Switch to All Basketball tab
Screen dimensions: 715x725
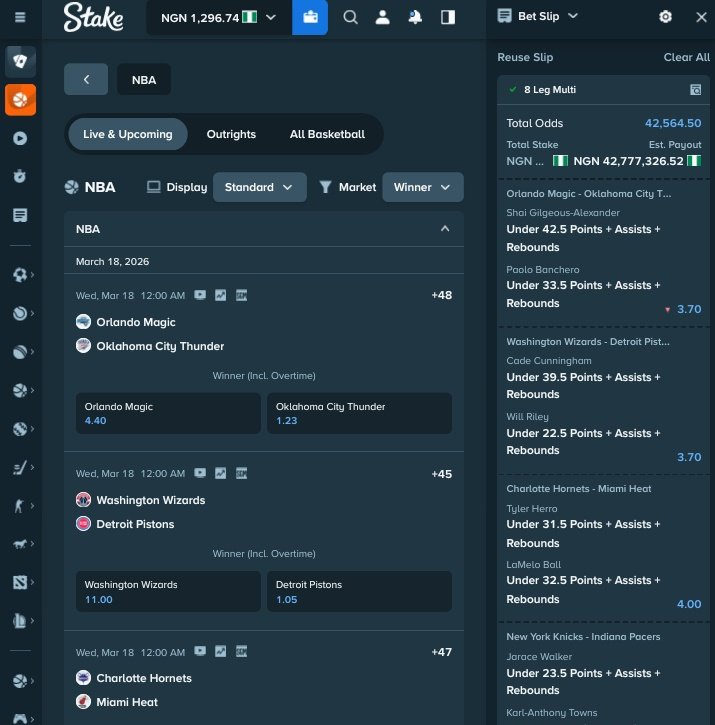point(327,134)
